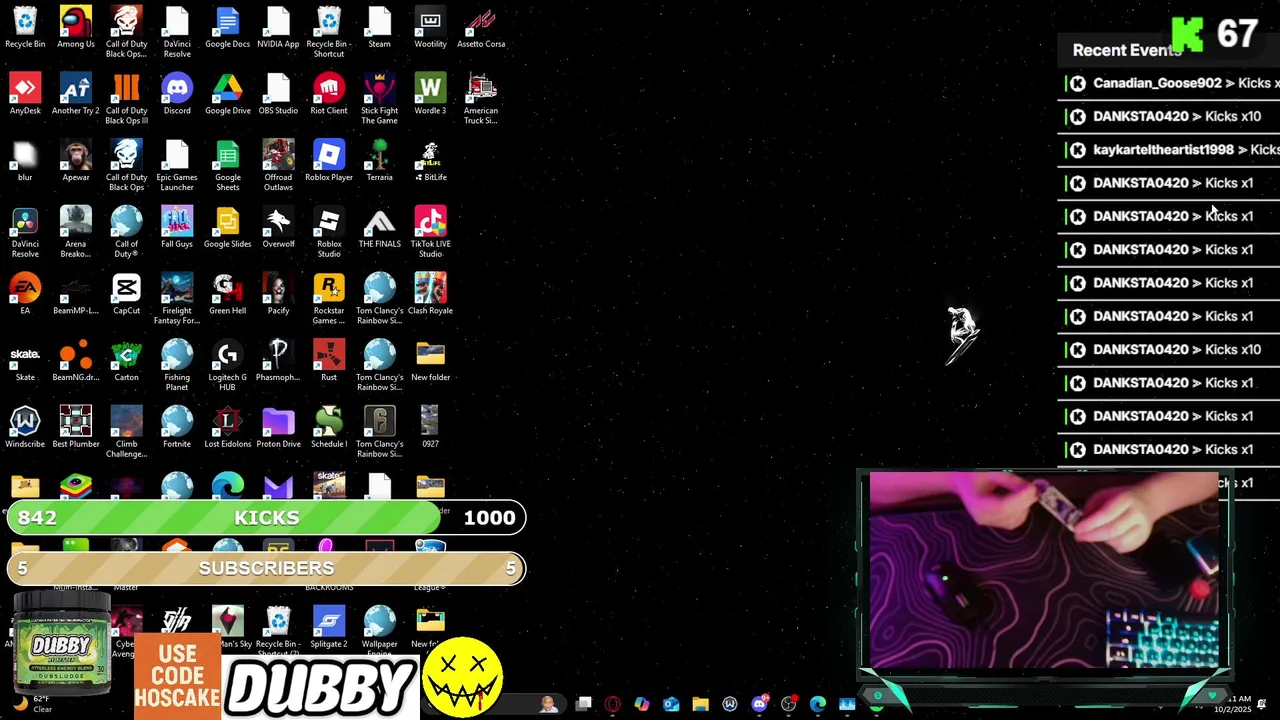This screenshot has width=1280, height=720.
Task: Open the Roblox Studio icon
Action: tap(329, 232)
